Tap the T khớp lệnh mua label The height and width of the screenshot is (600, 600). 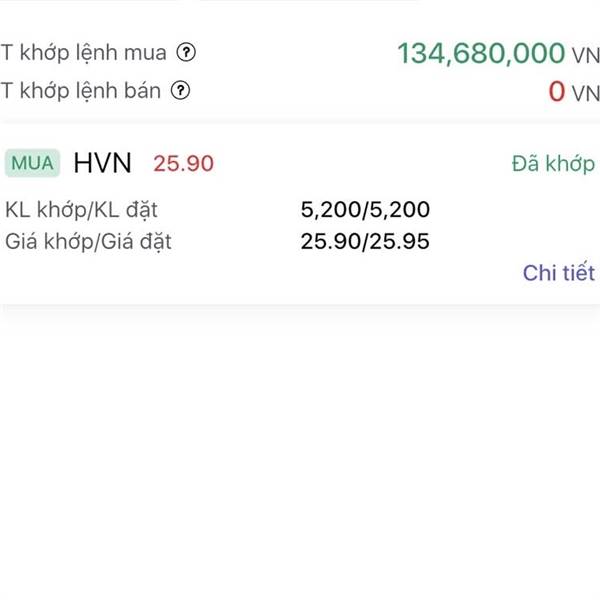pyautogui.click(x=84, y=53)
